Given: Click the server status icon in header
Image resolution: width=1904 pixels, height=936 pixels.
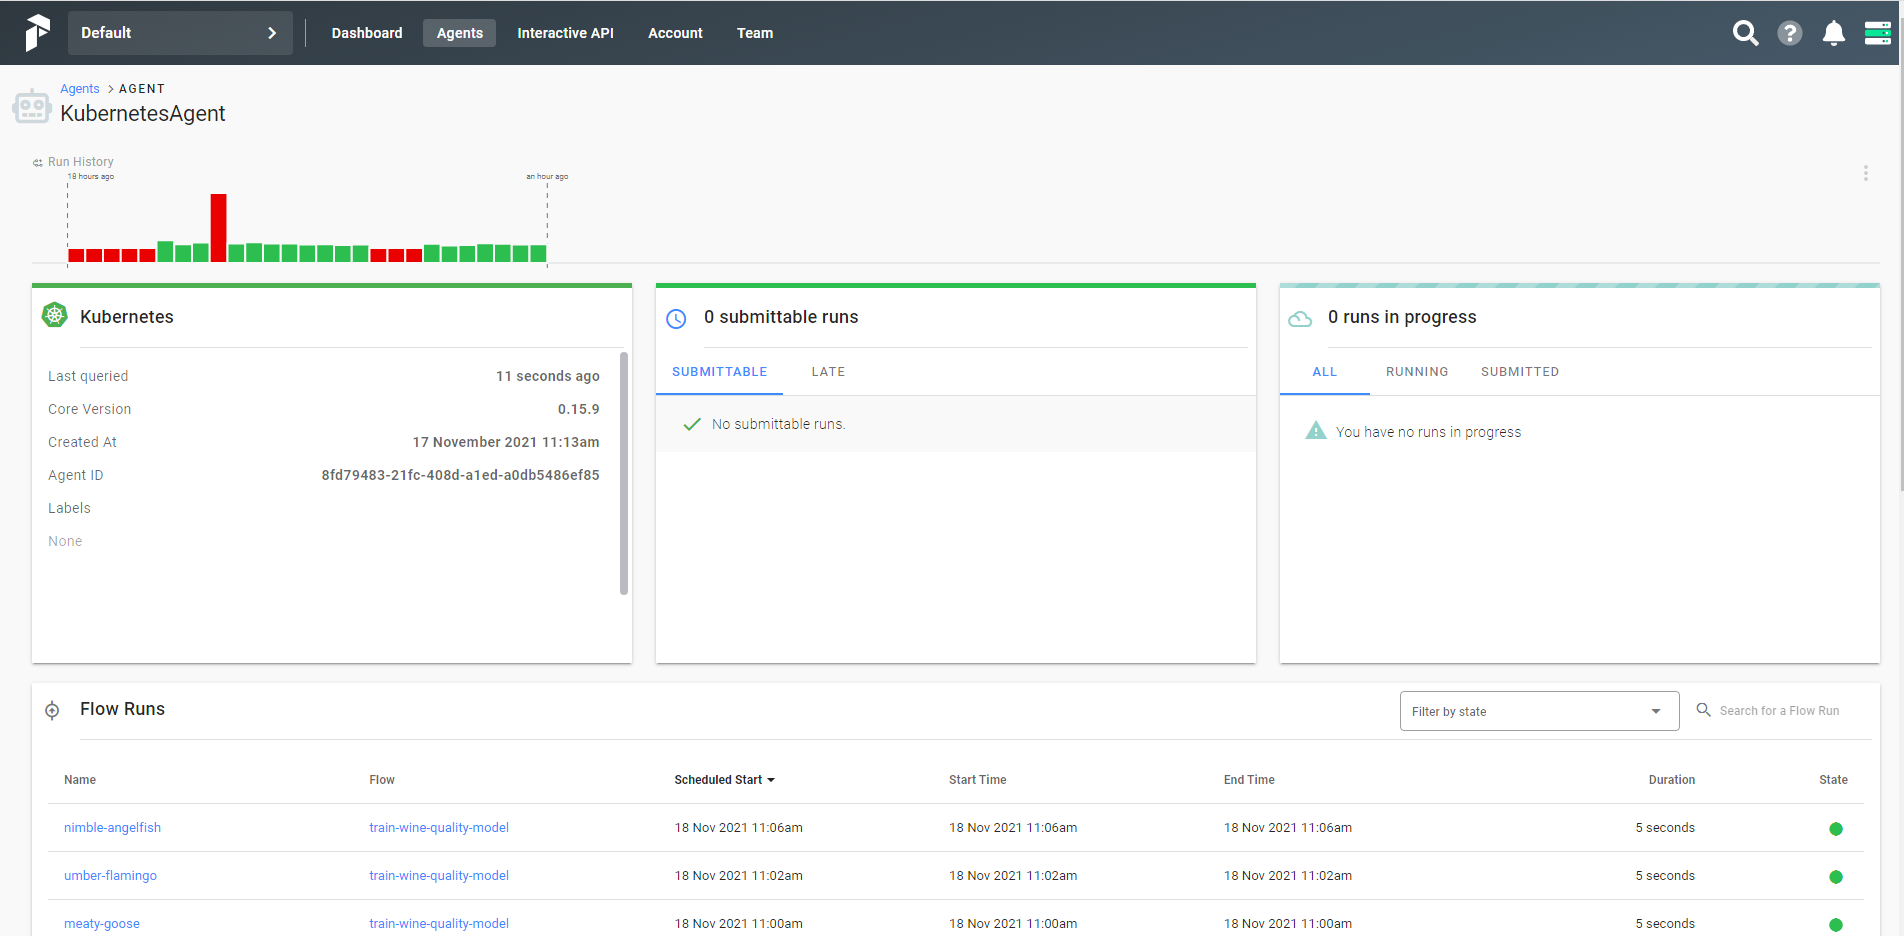Looking at the screenshot, I should point(1877,33).
